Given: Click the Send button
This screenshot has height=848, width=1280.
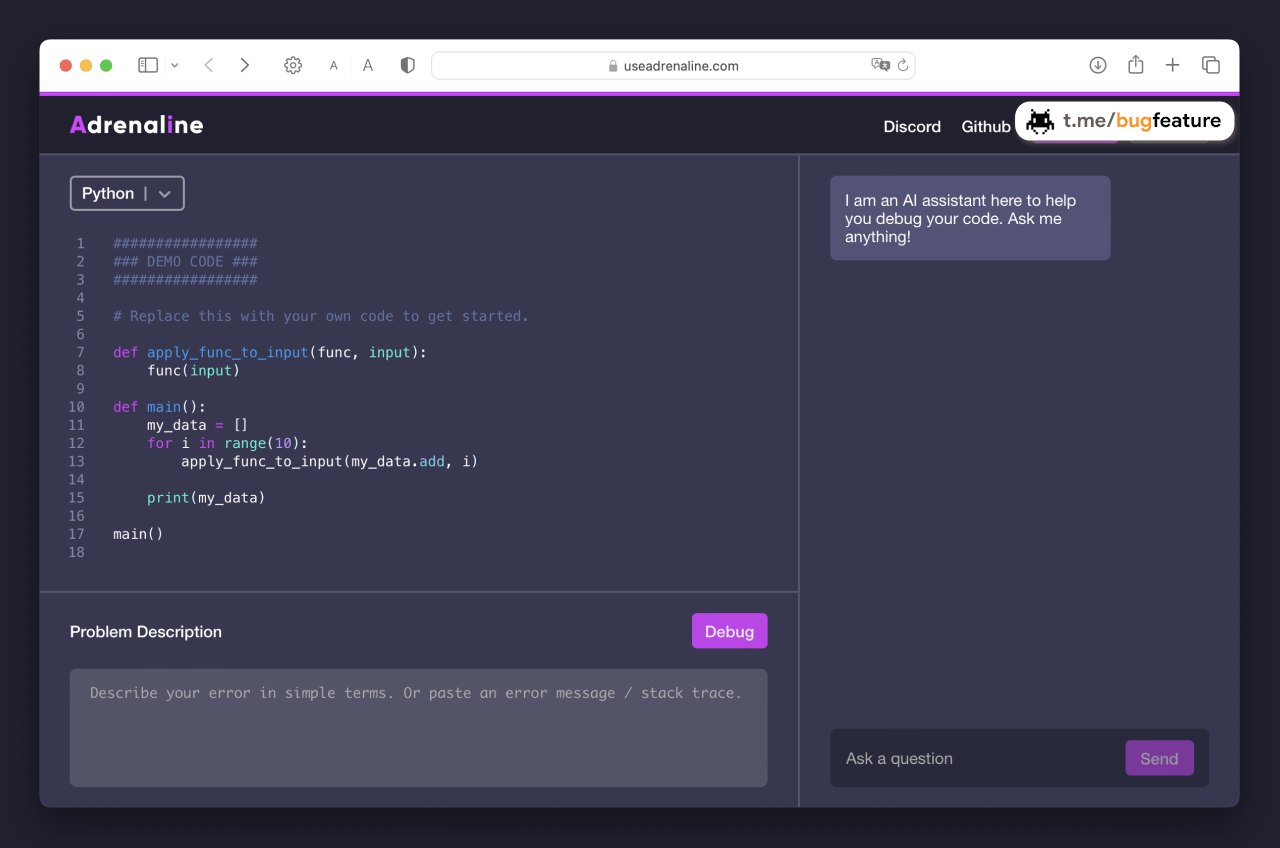Looking at the screenshot, I should (x=1159, y=758).
